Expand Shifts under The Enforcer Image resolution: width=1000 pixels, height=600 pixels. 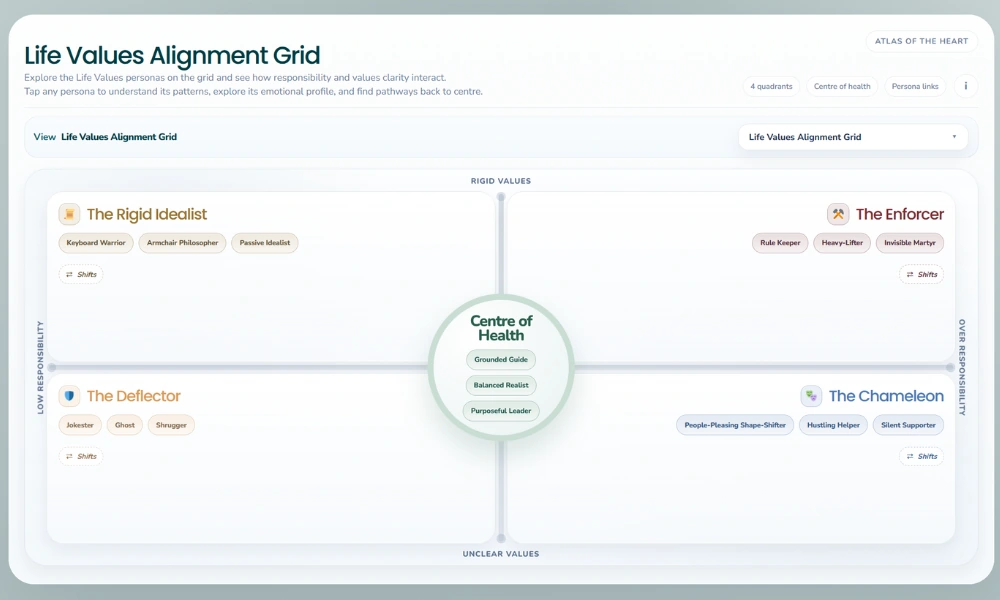tap(921, 274)
